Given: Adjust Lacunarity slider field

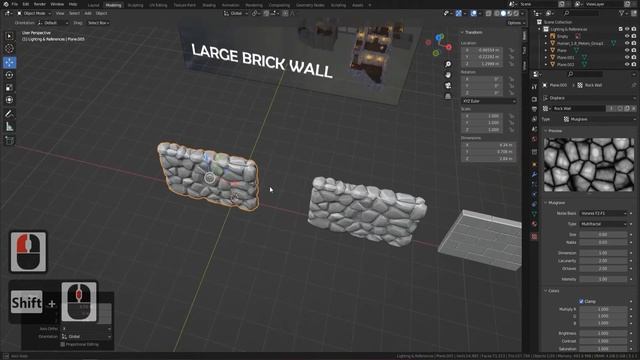Looking at the screenshot, I should [x=603, y=260].
